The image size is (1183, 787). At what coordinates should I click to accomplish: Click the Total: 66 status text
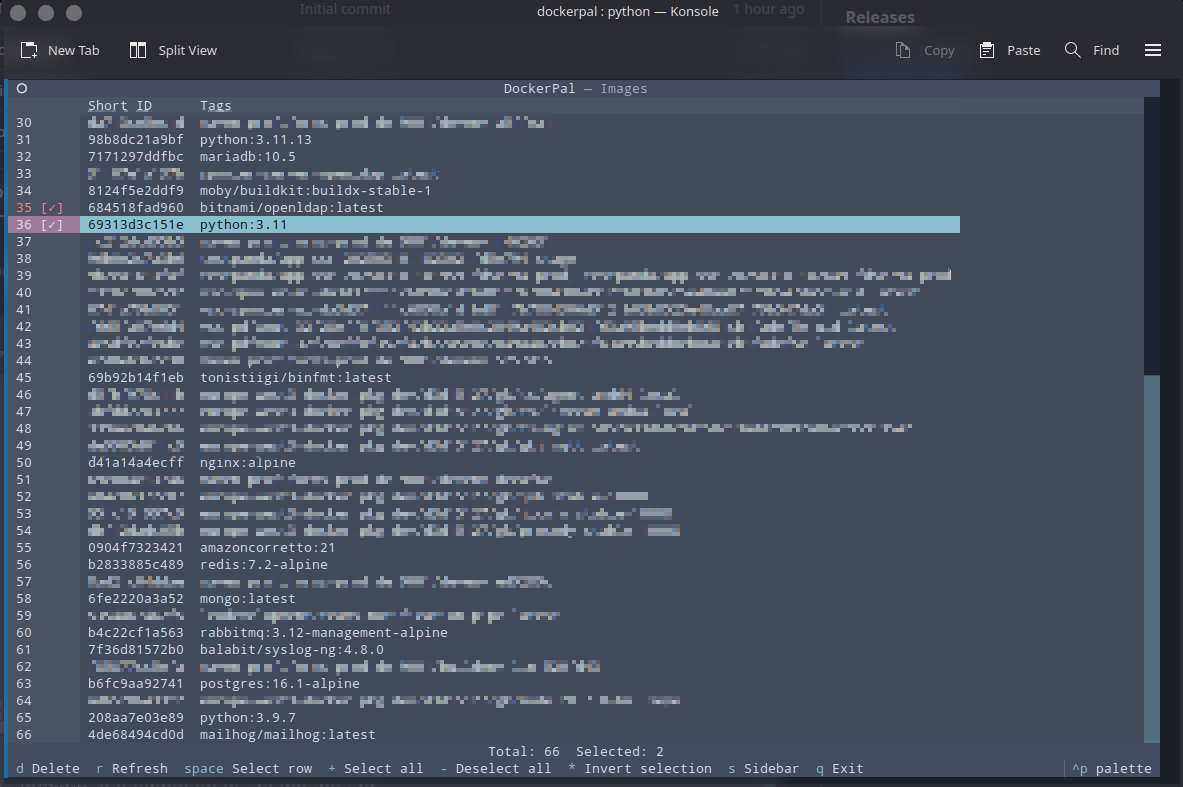coord(524,752)
